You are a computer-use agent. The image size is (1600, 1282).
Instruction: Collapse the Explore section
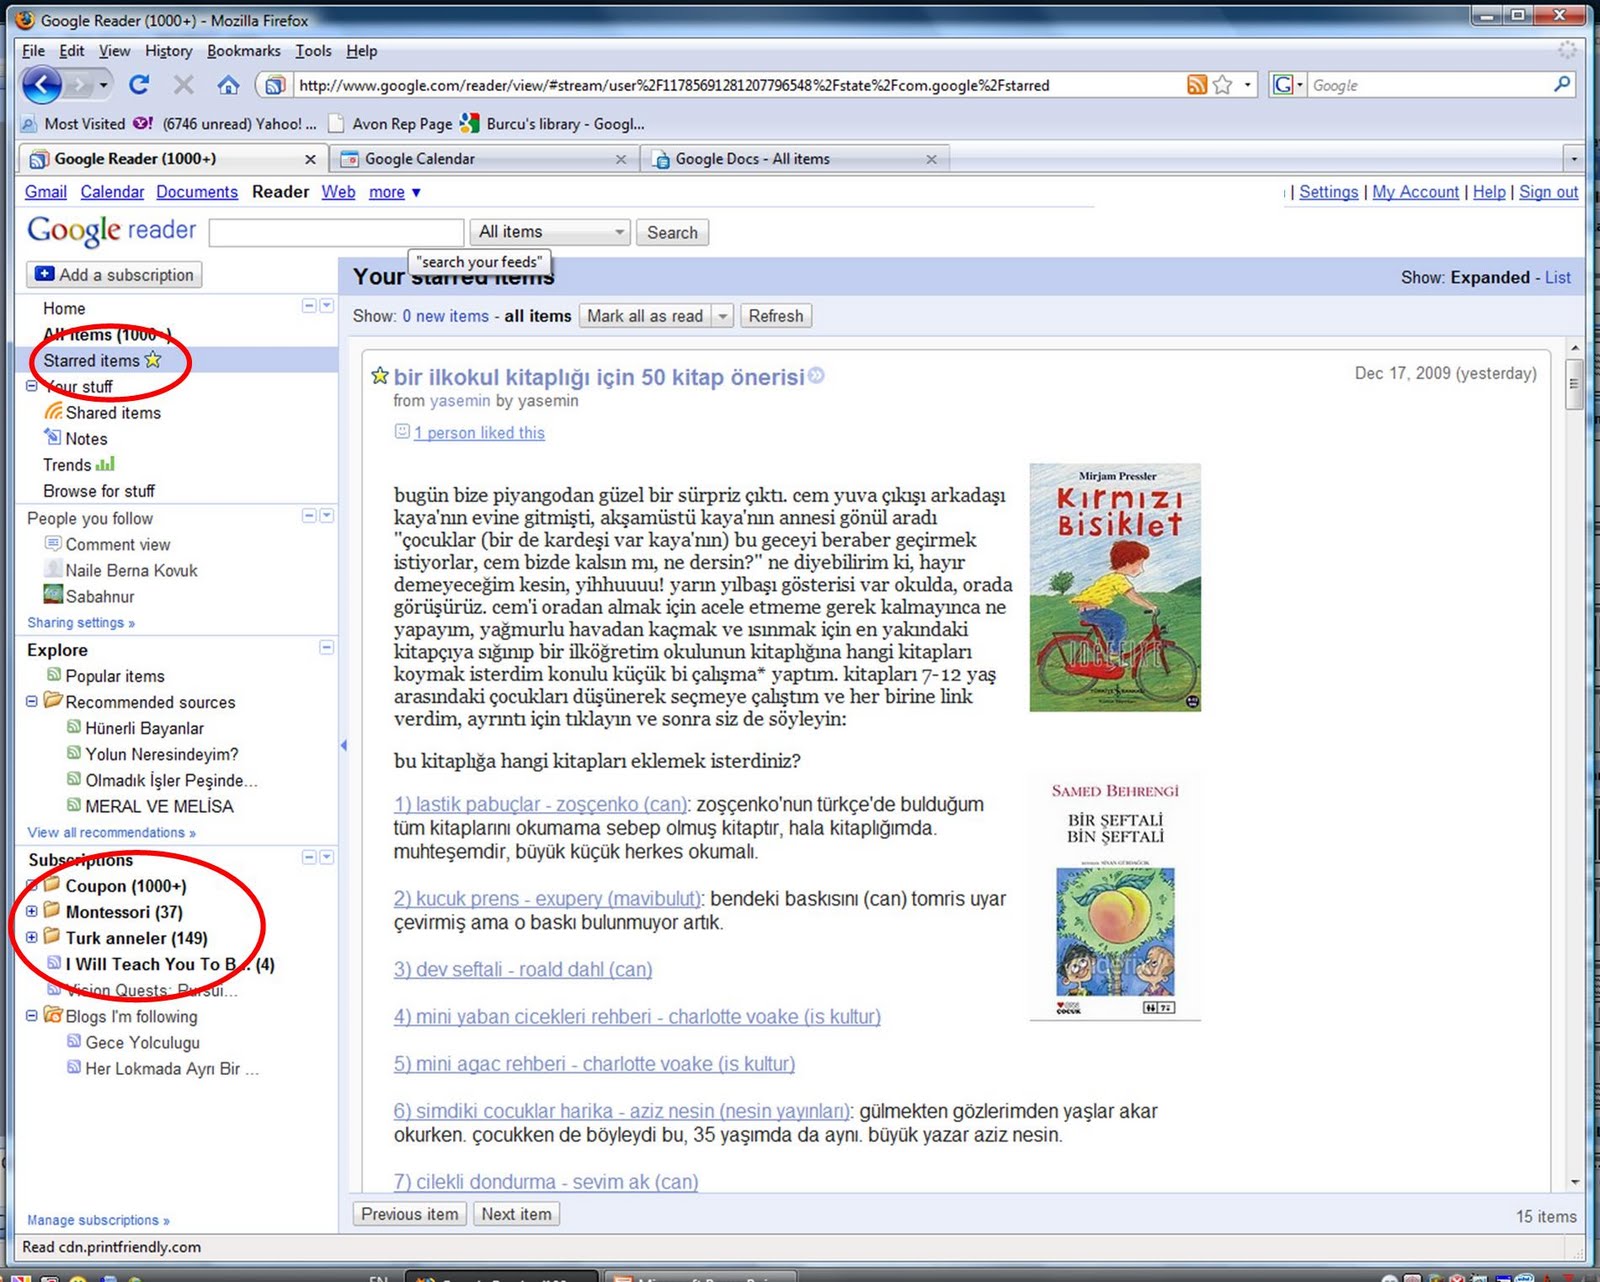pos(326,648)
